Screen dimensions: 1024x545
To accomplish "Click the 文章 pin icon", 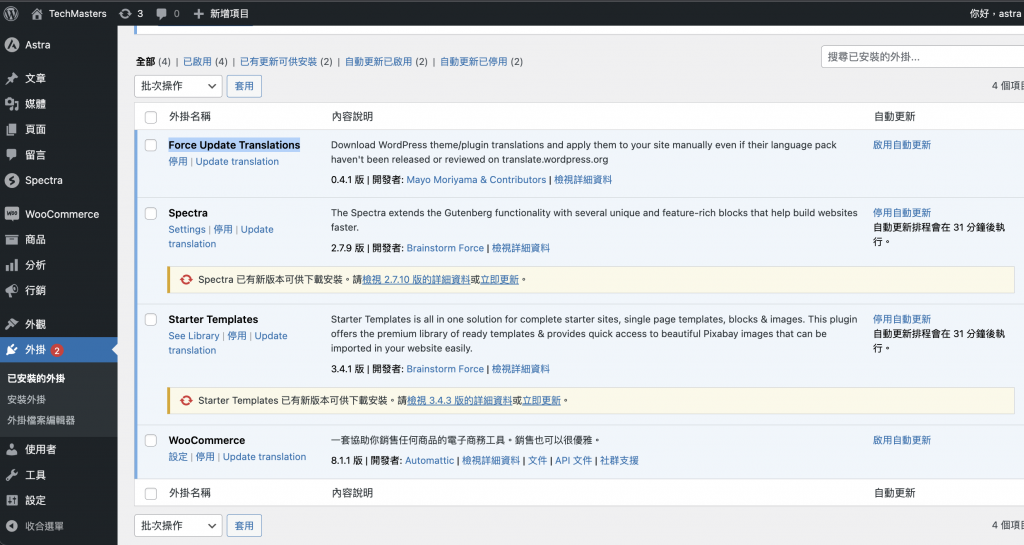I will tap(12, 78).
